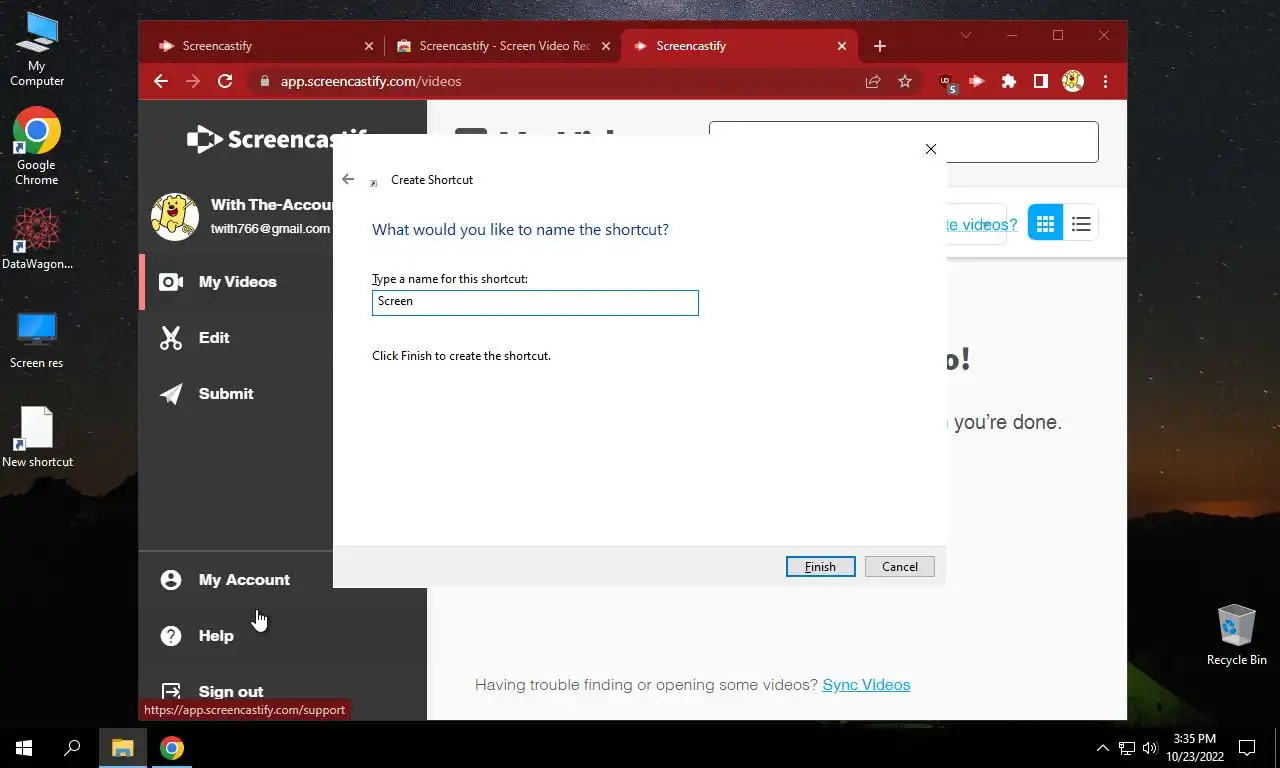Select DataWagon desktop shortcut
This screenshot has height=768, width=1280.
point(37,239)
